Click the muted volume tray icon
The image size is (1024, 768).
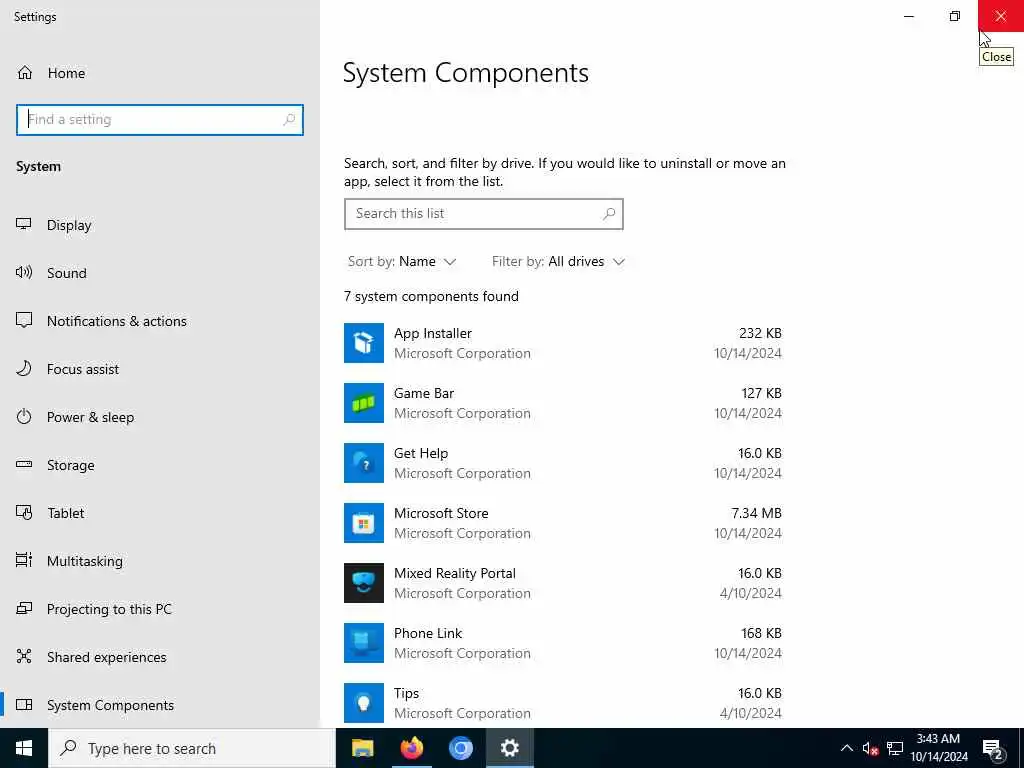870,748
